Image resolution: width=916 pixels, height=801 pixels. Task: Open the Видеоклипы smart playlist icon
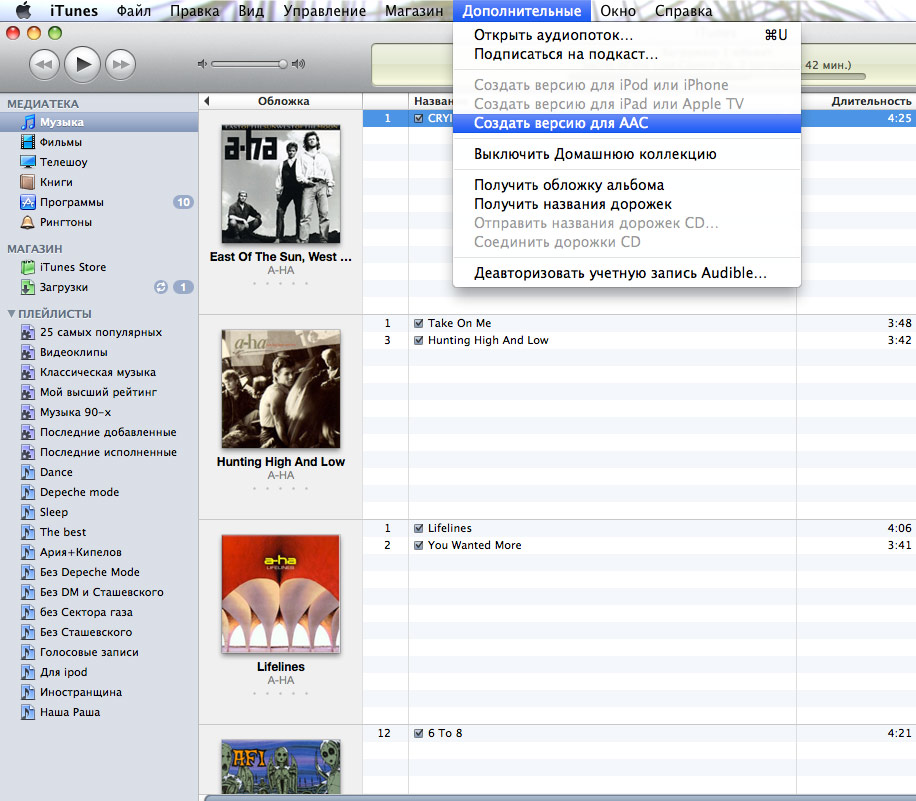27,352
